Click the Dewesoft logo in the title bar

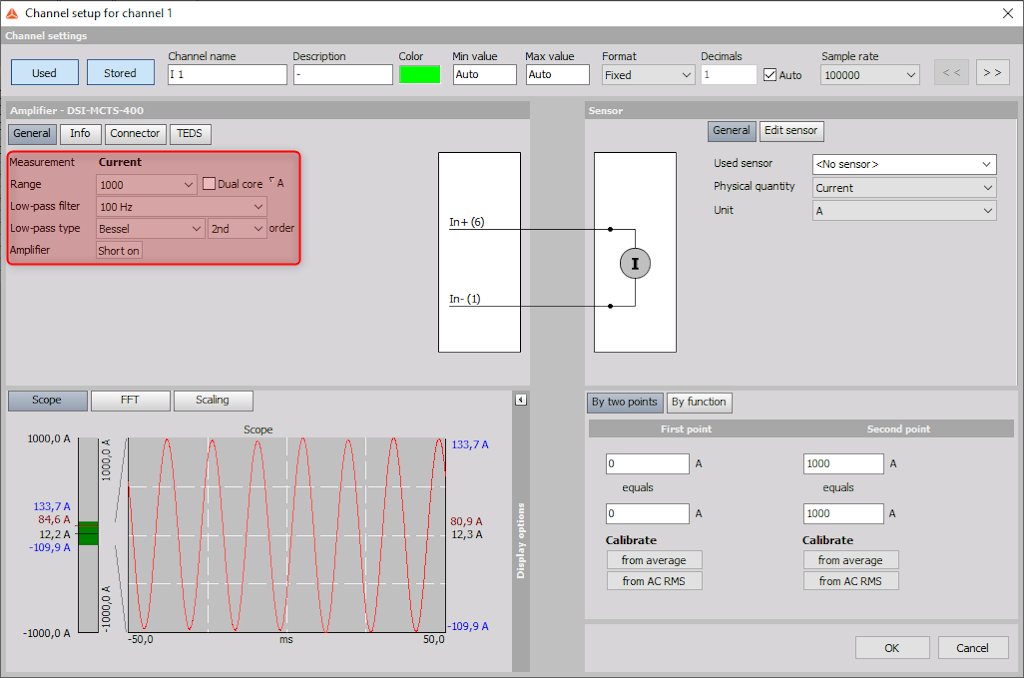[12, 13]
